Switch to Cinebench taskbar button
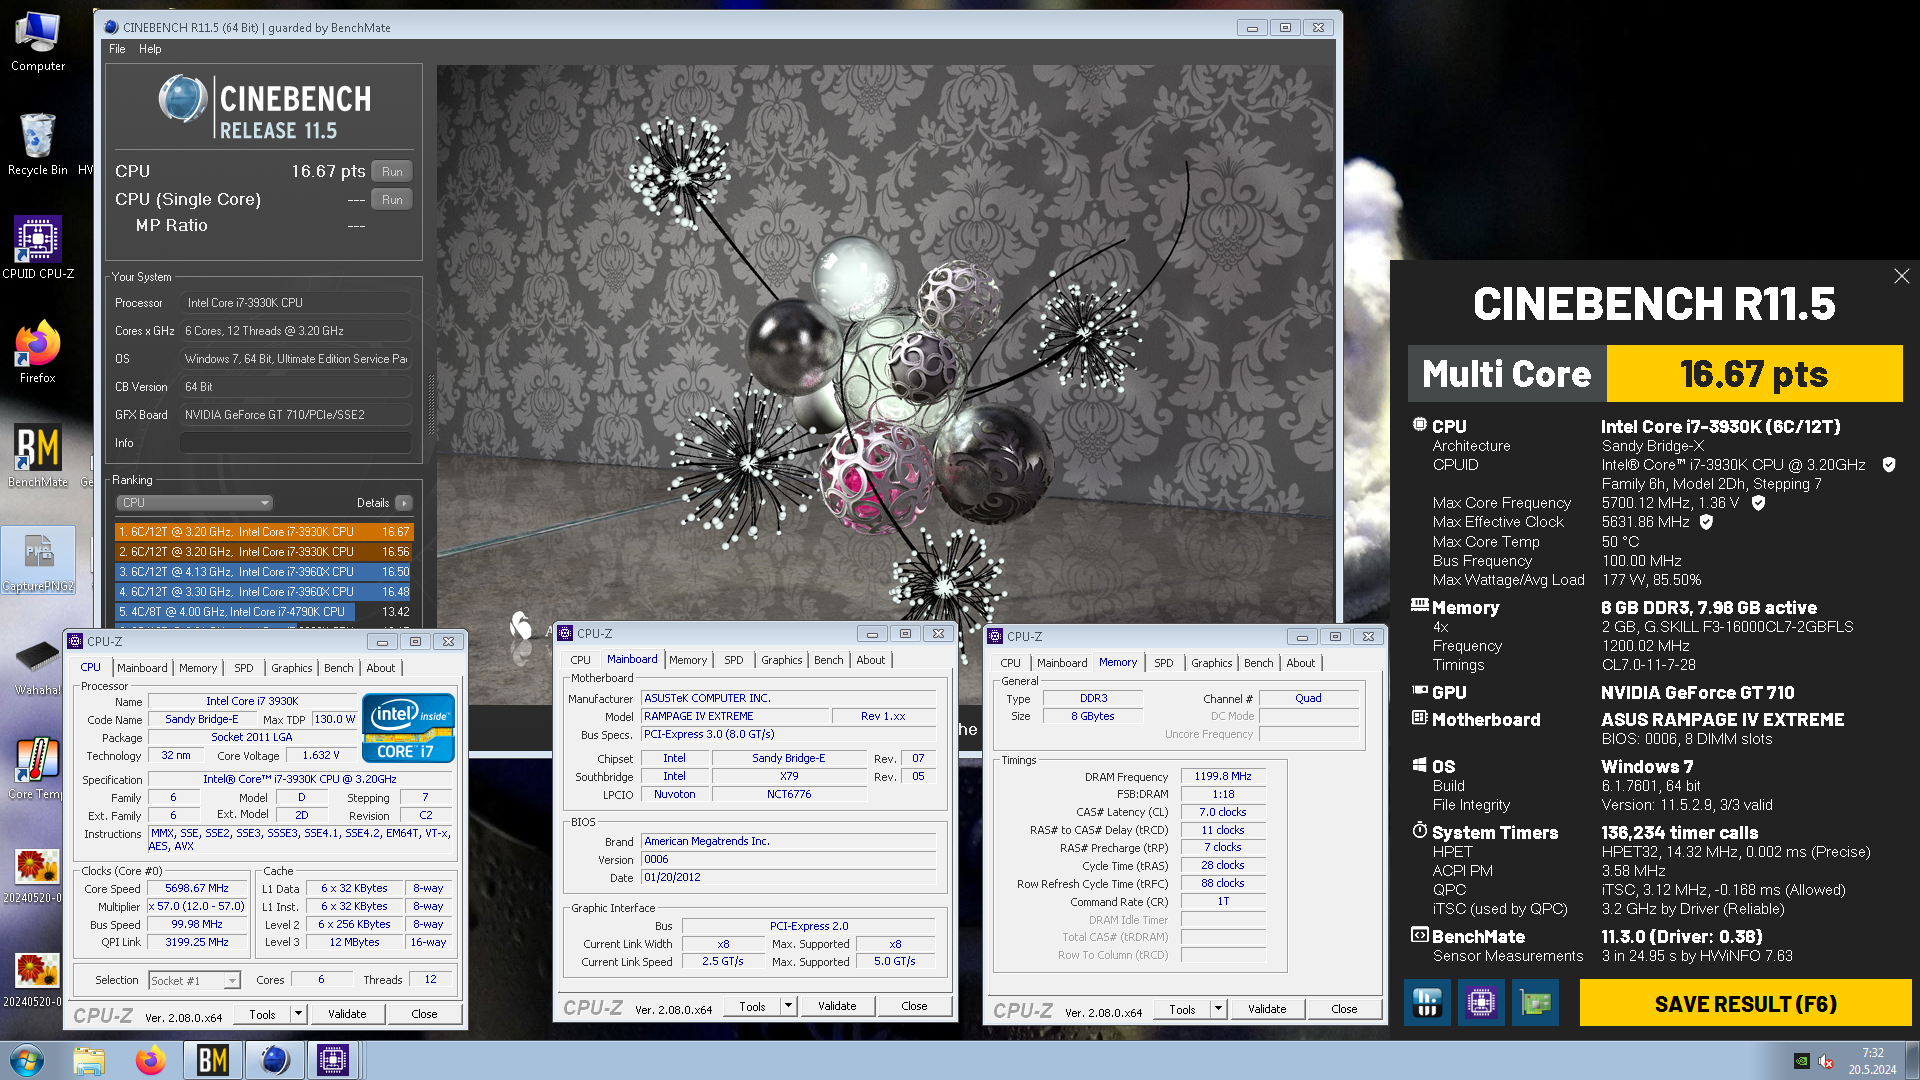The width and height of the screenshot is (1920, 1080). click(x=274, y=1060)
